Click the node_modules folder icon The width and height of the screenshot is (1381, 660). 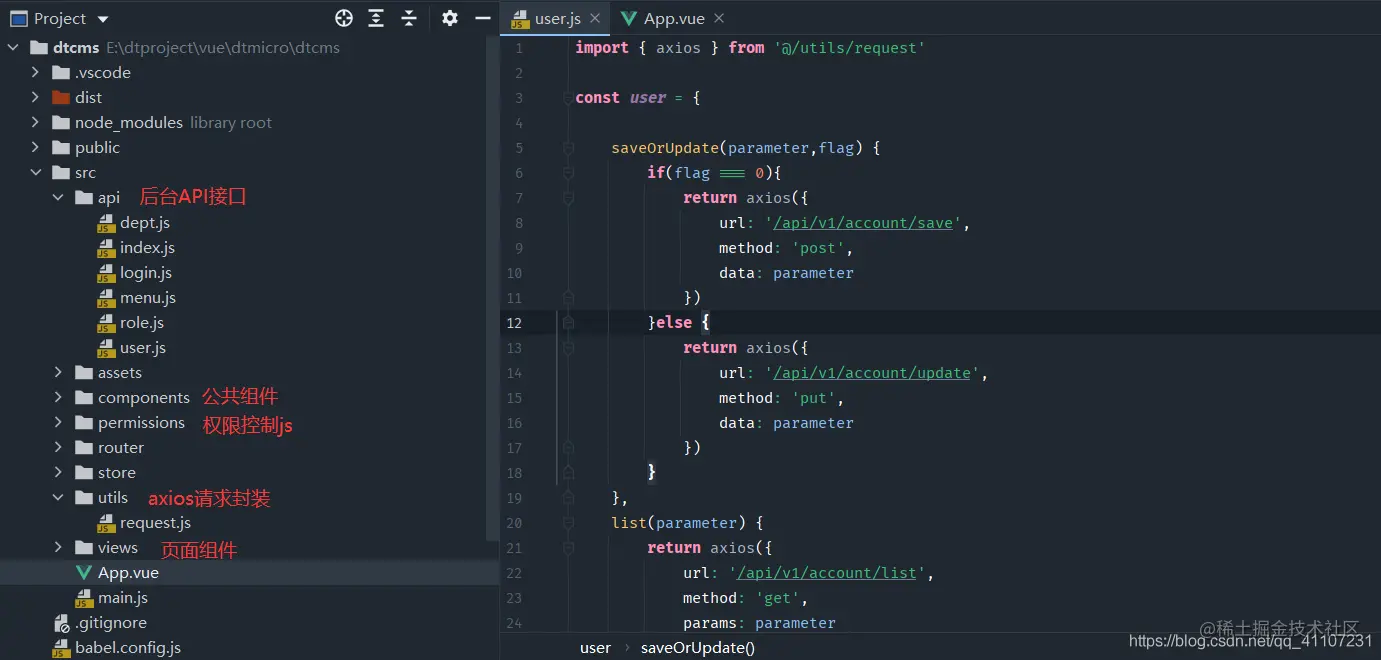[x=62, y=122]
